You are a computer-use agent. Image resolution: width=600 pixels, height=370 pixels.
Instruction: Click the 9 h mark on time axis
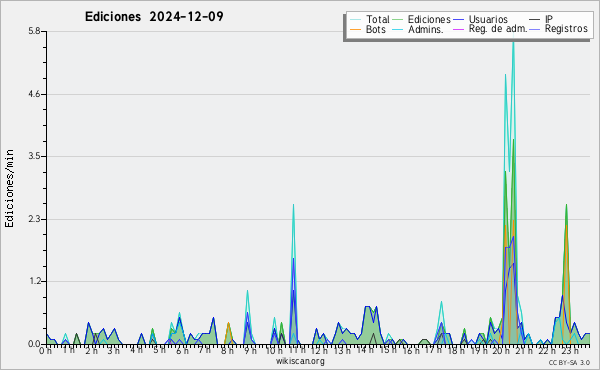[250, 350]
